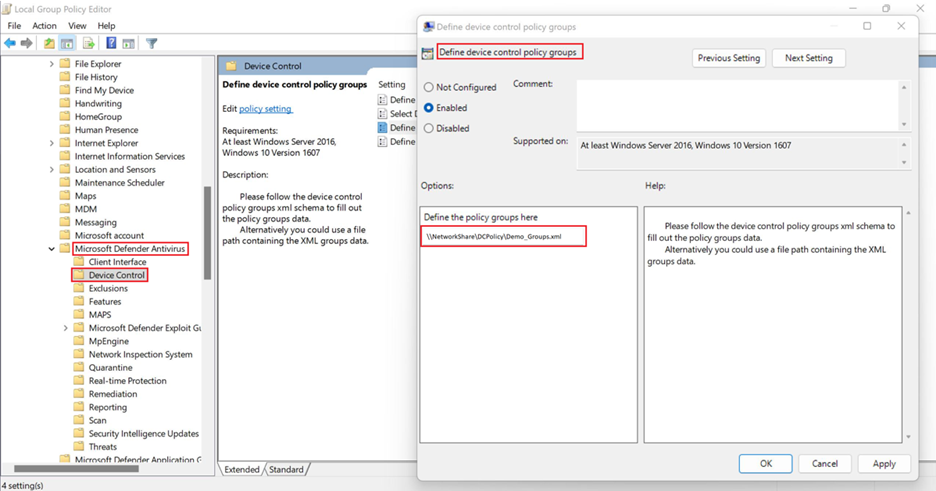Image resolution: width=936 pixels, height=491 pixels.
Task: Click the Export List toolbar icon
Action: click(89, 43)
